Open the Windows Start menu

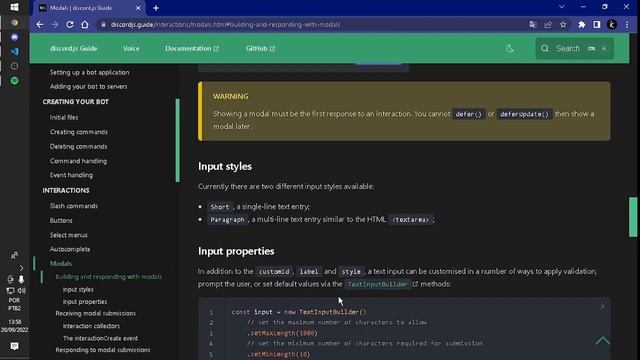click(x=14, y=7)
